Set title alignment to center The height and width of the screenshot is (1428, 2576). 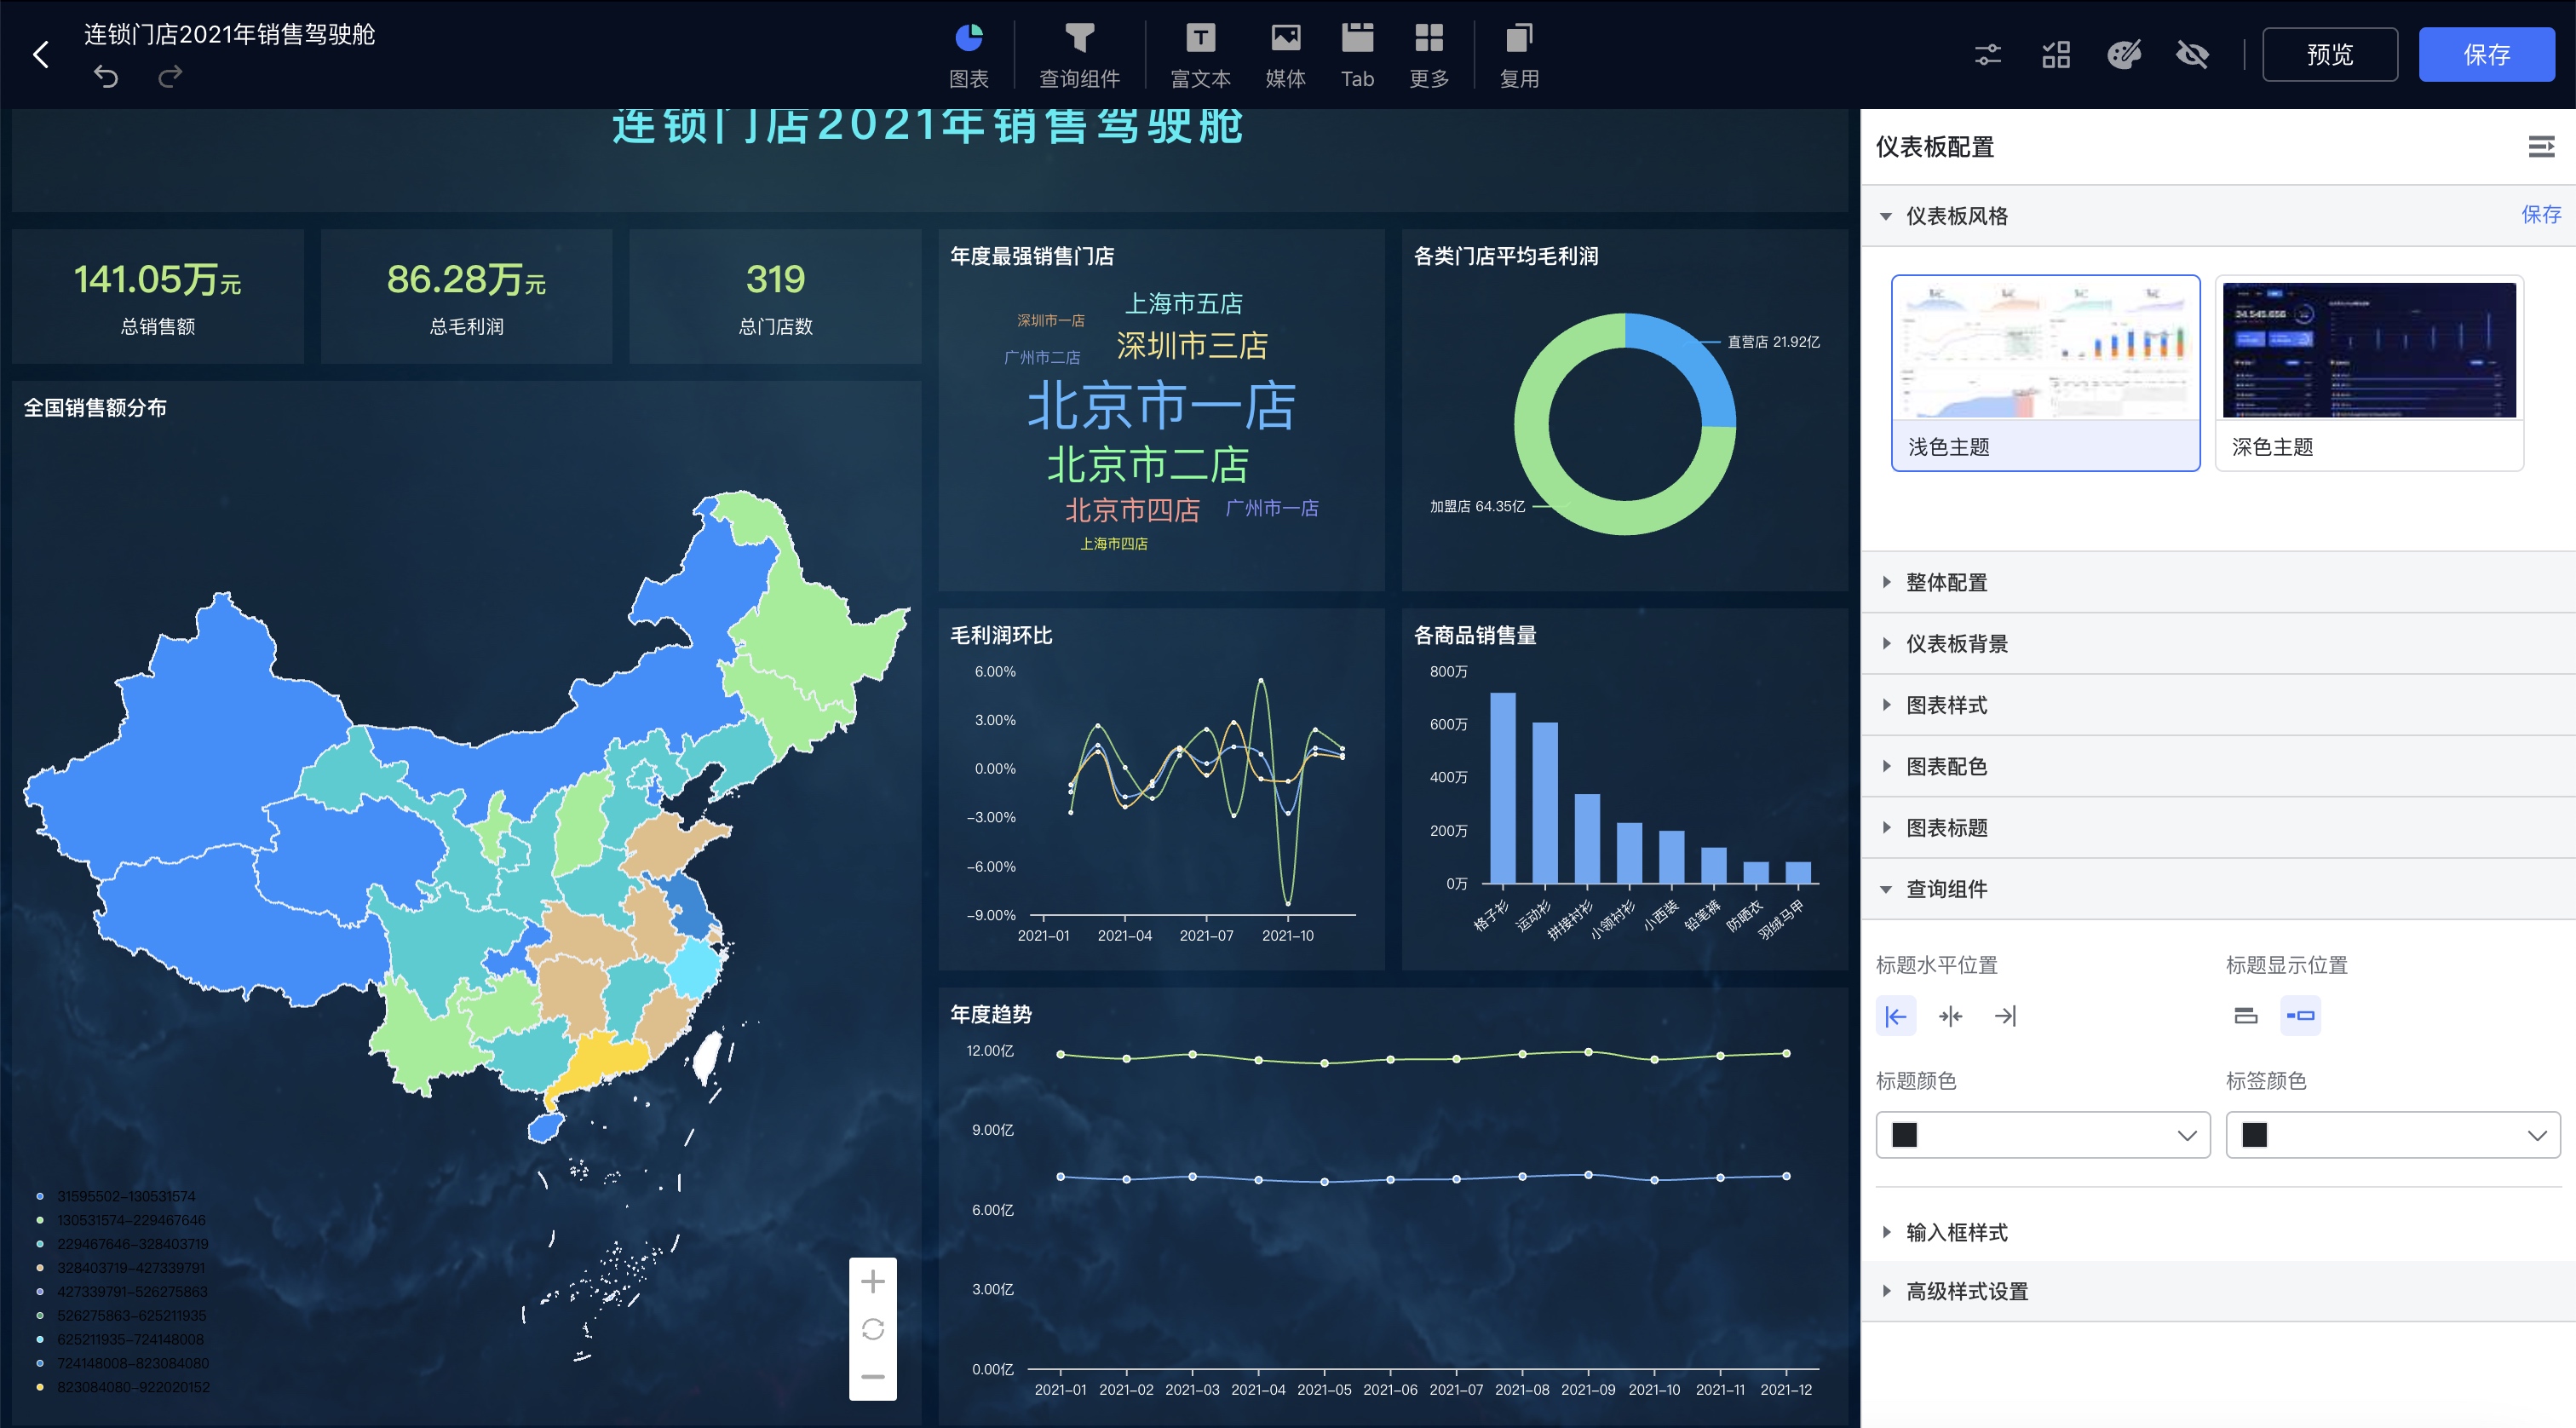pyautogui.click(x=1950, y=1016)
